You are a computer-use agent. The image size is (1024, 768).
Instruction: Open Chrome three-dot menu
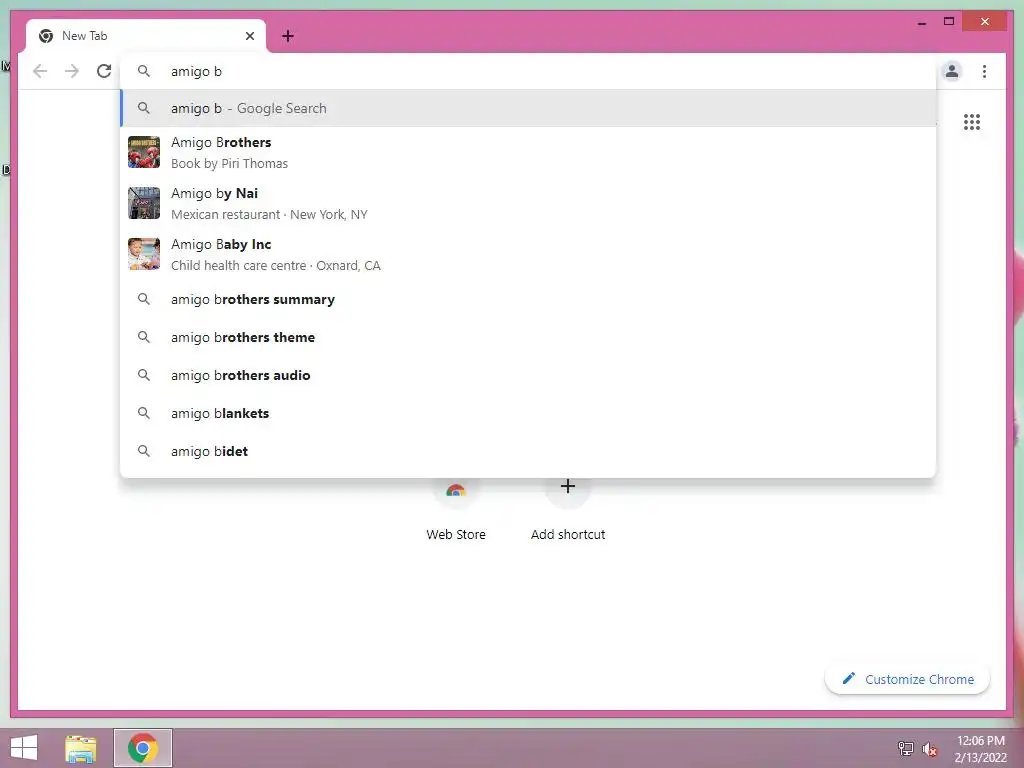[984, 71]
